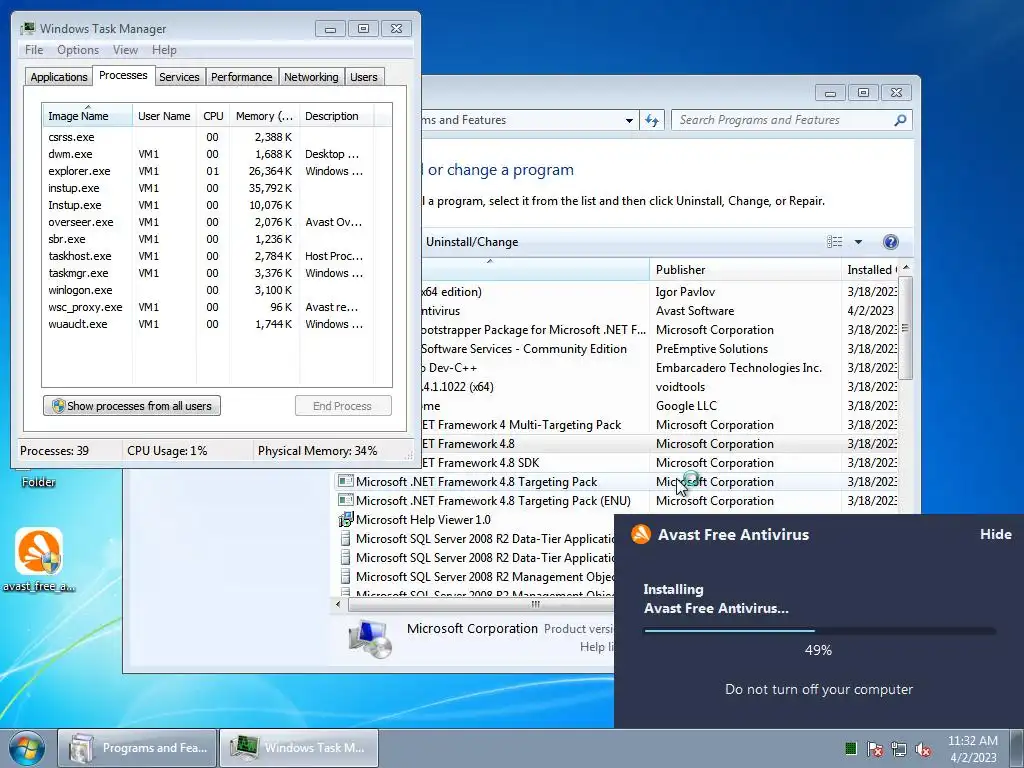1024x768 pixels.
Task: Click the taskbar clock showing 11:32 AM
Action: coord(973,748)
